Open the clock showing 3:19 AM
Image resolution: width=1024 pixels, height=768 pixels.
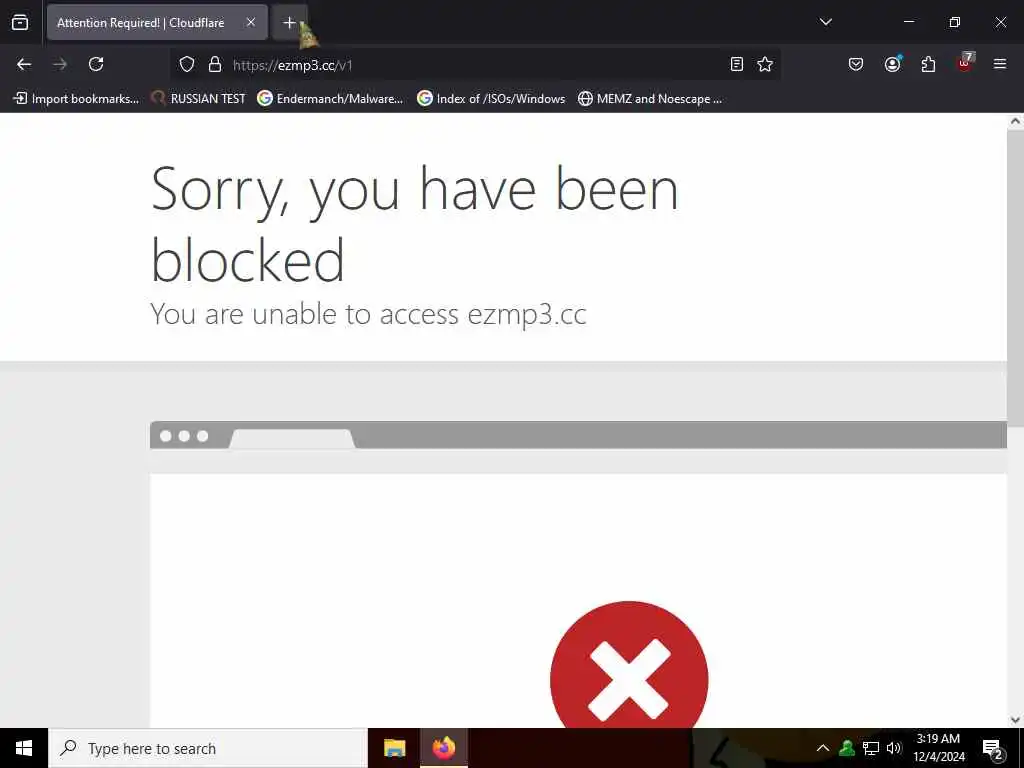(x=938, y=748)
